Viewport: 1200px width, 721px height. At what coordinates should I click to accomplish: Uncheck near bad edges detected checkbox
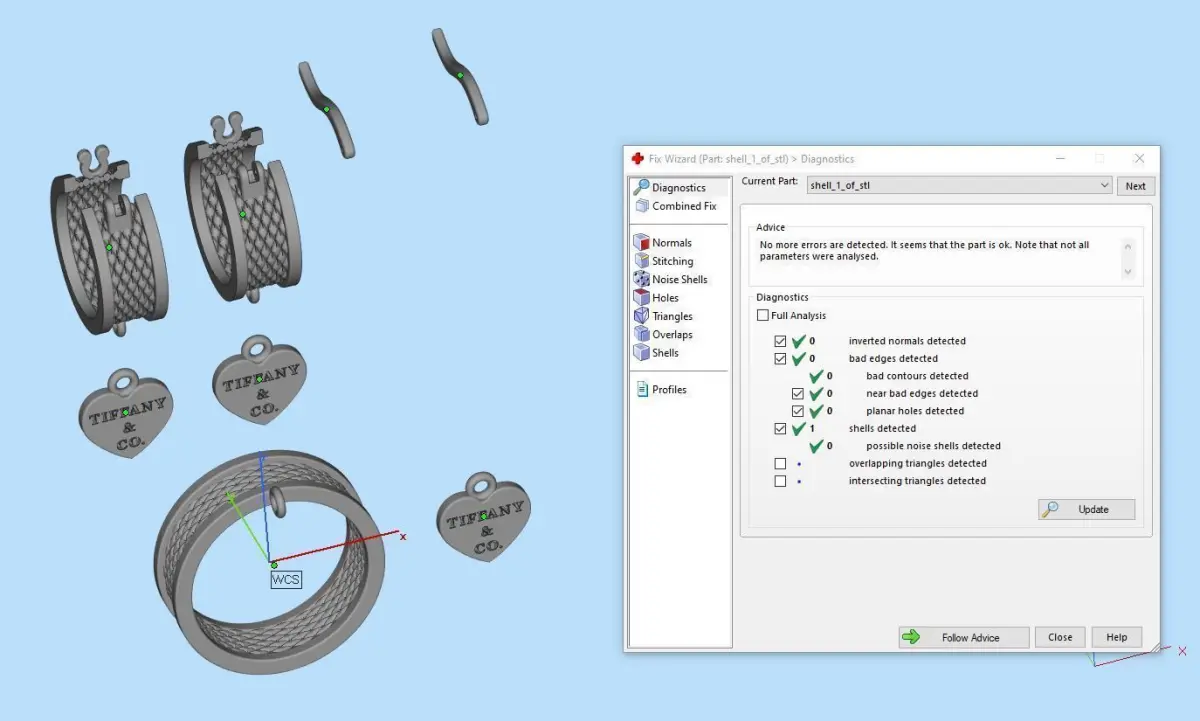pyautogui.click(x=798, y=393)
